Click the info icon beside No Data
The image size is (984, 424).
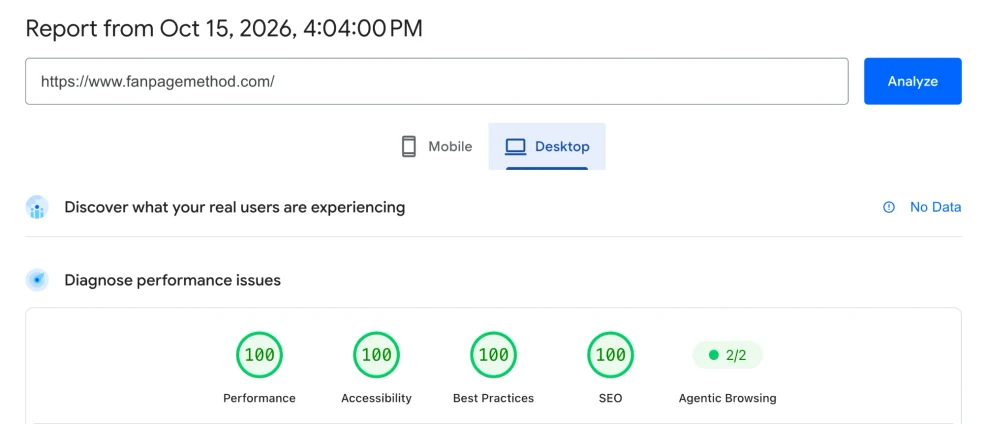coord(889,207)
